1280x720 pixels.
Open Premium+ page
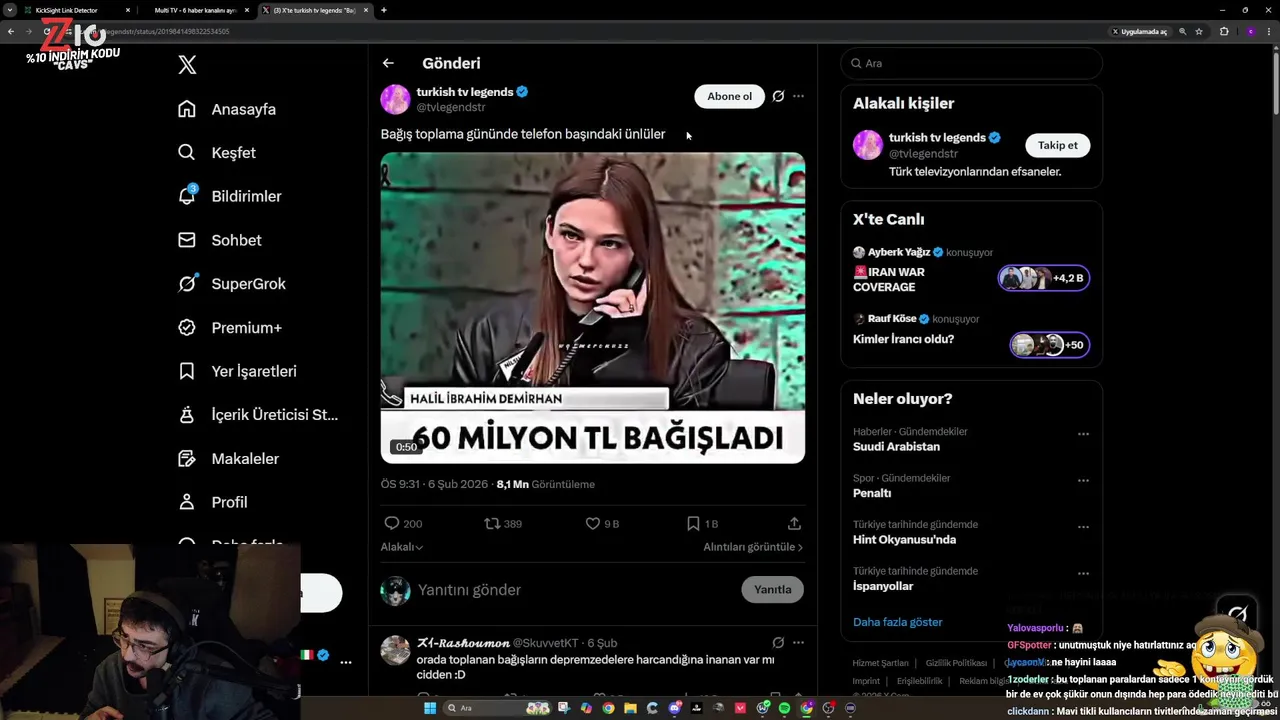[x=230, y=327]
